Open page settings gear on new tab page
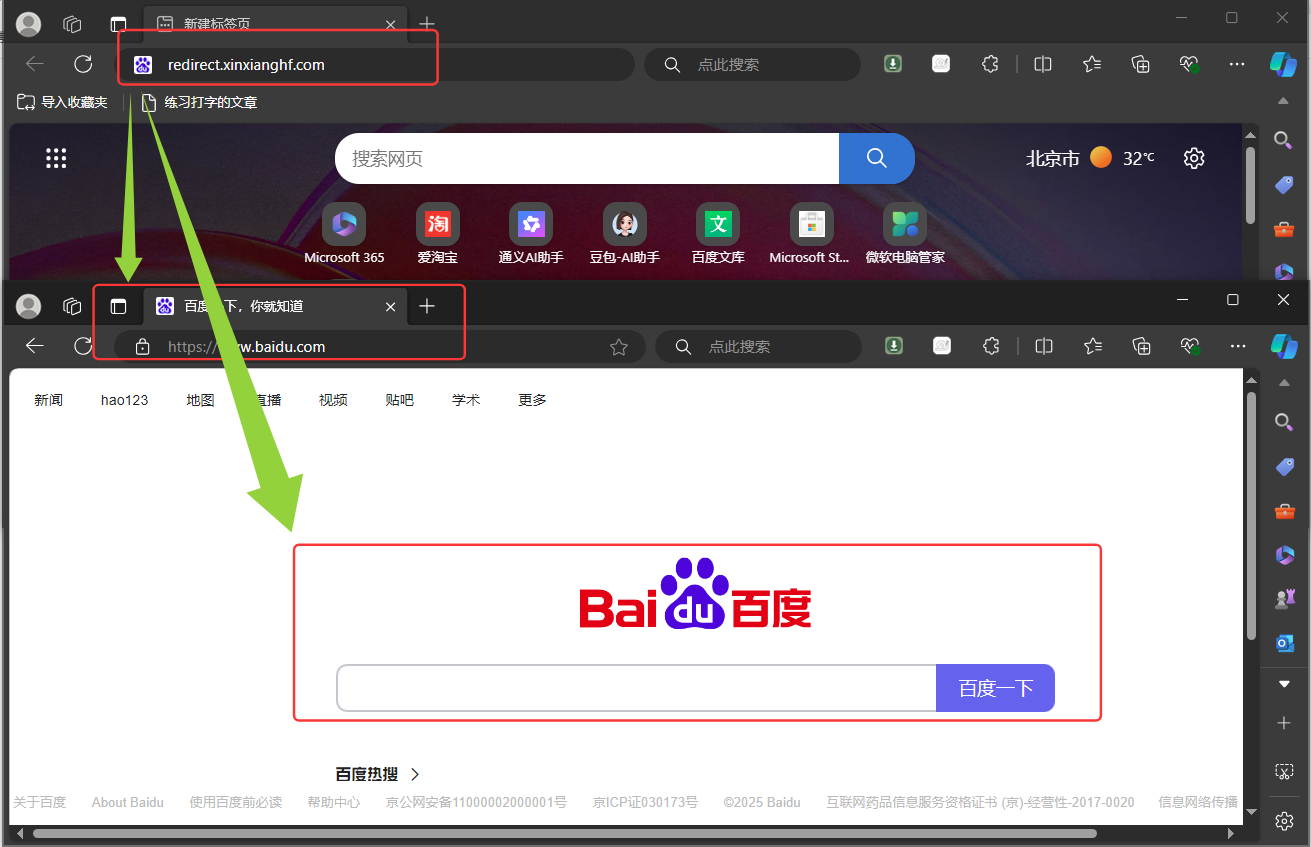 [x=1194, y=158]
